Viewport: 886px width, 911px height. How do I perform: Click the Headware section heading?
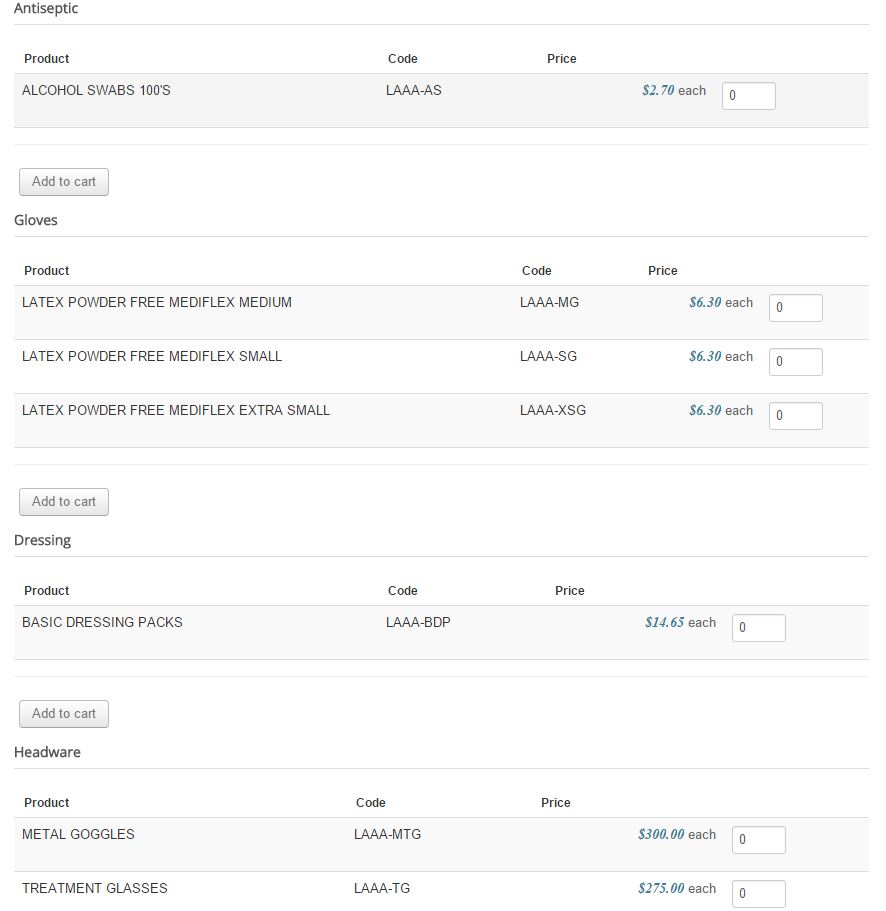tap(47, 752)
